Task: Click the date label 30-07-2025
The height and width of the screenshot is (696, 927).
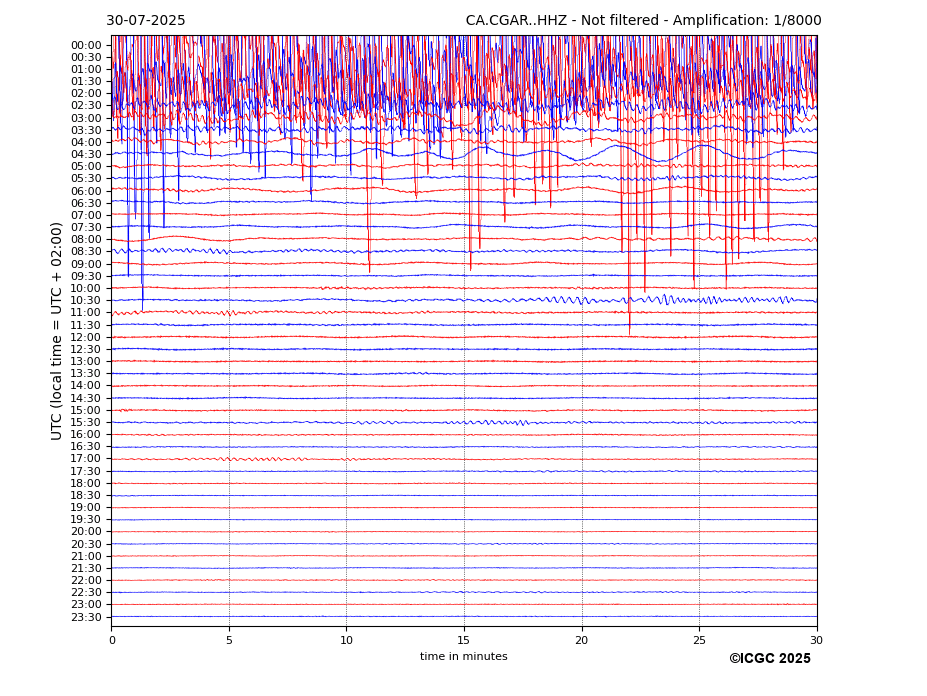Action: coord(145,21)
